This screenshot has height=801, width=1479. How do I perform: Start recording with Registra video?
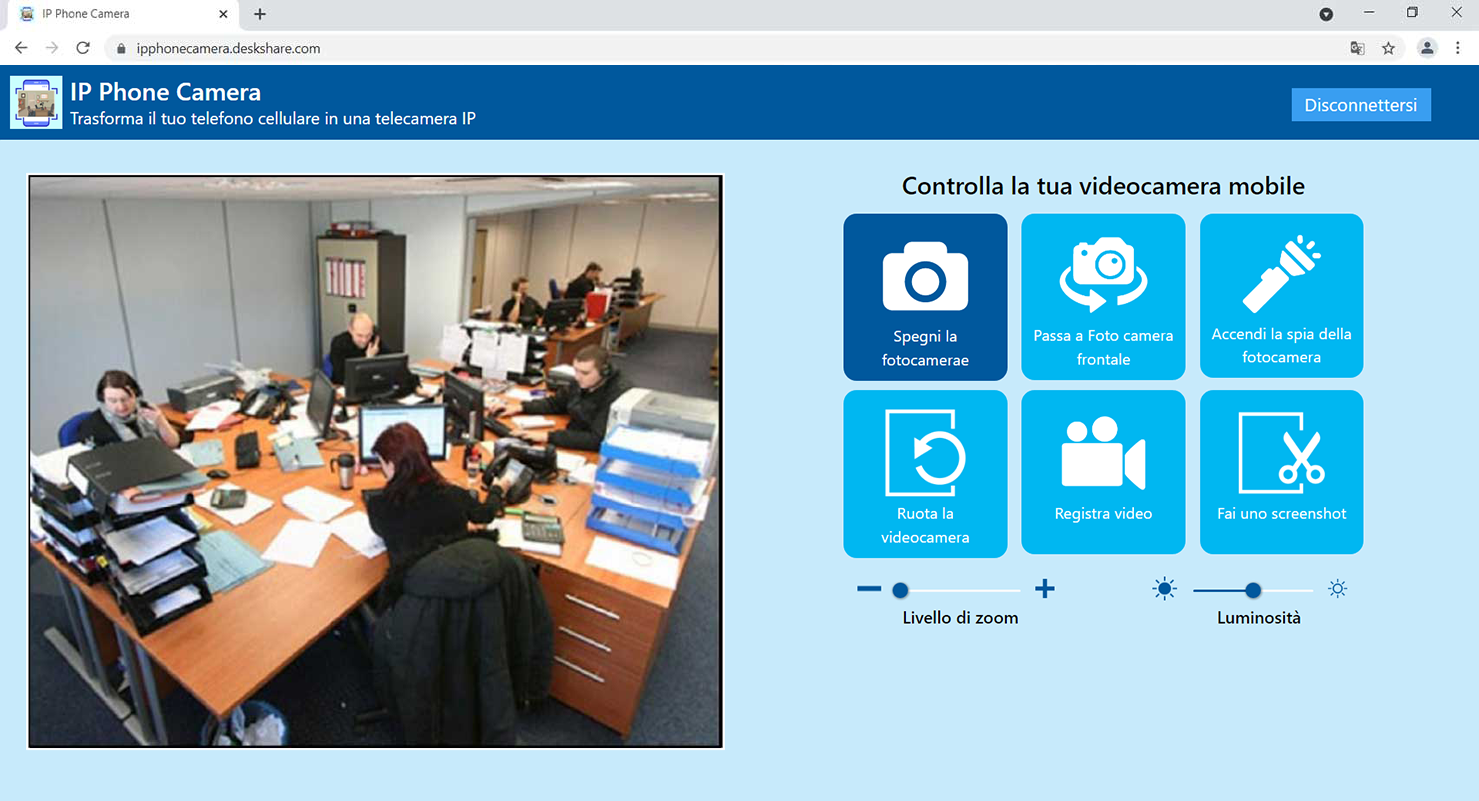click(1103, 472)
